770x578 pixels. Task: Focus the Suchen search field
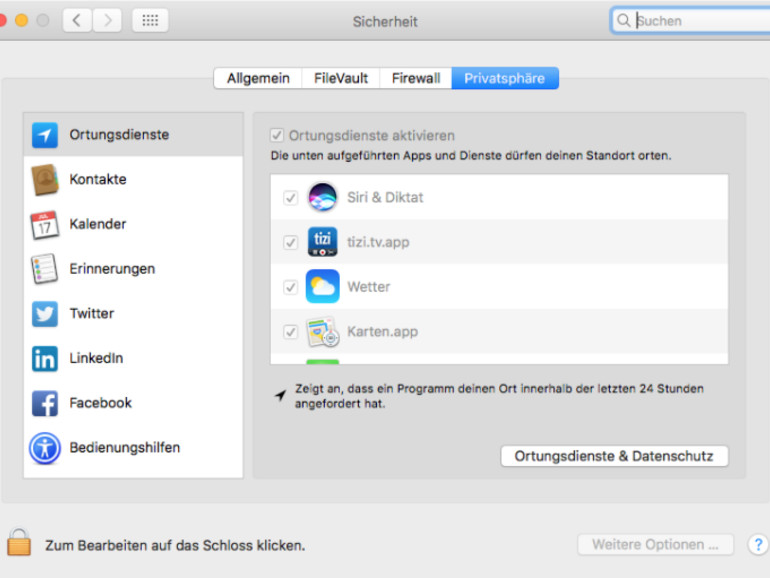tap(690, 21)
